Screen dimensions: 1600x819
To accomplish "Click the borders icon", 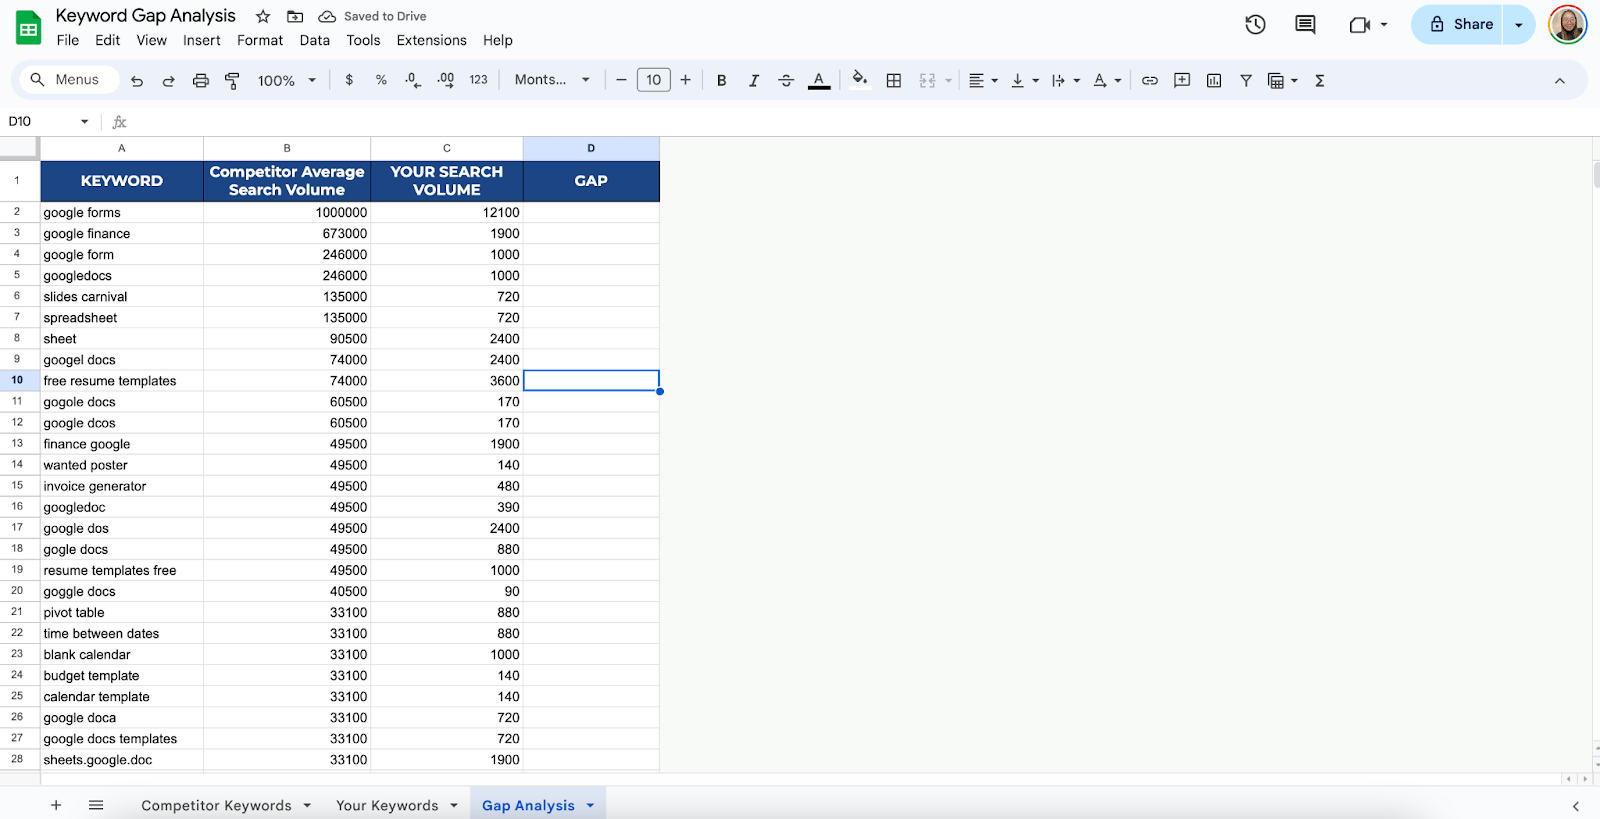I will [x=894, y=81].
